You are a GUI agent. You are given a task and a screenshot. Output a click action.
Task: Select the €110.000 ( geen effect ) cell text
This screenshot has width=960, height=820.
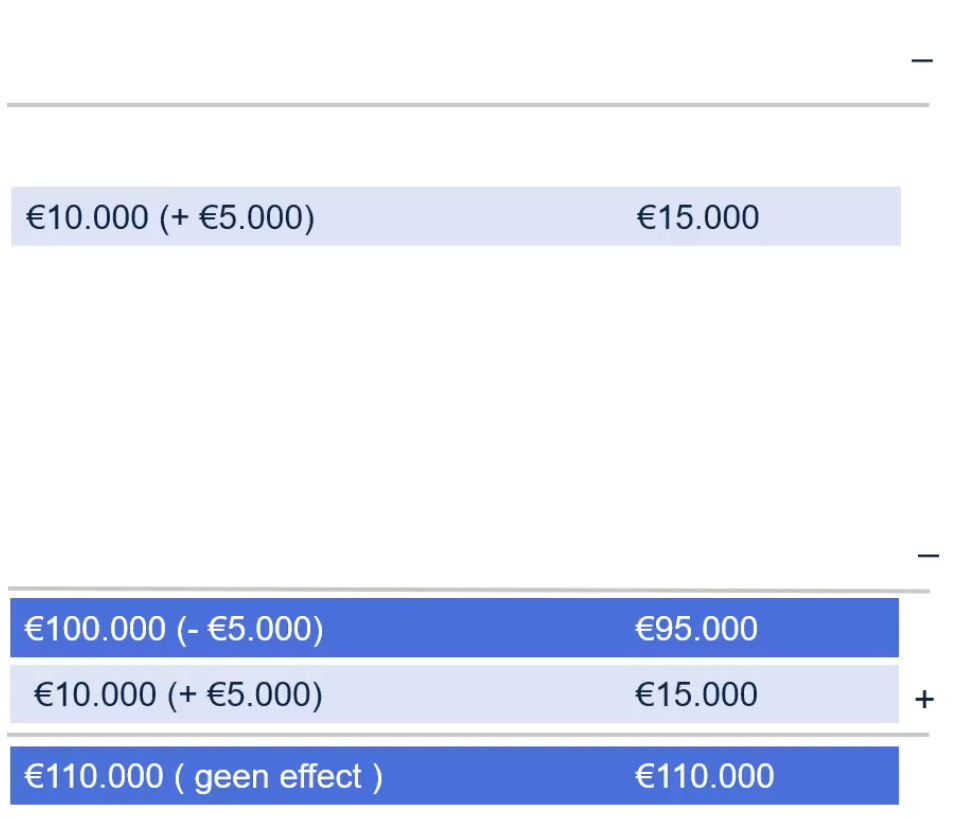(203, 776)
